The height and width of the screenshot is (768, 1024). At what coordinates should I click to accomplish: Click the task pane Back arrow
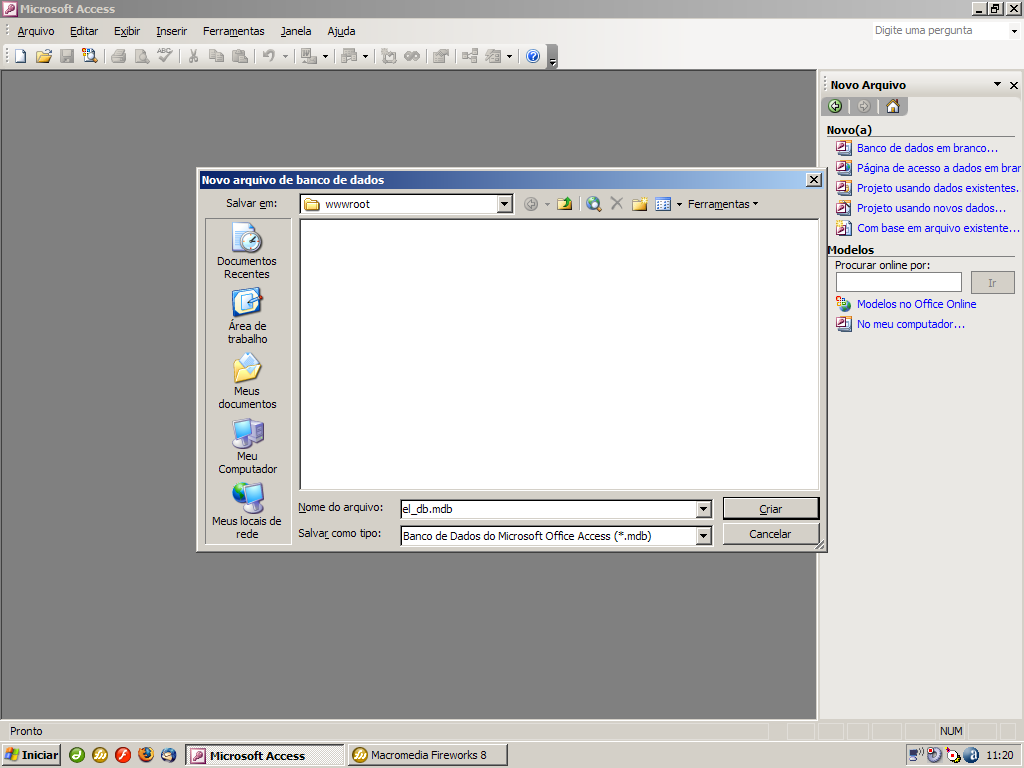(x=835, y=106)
